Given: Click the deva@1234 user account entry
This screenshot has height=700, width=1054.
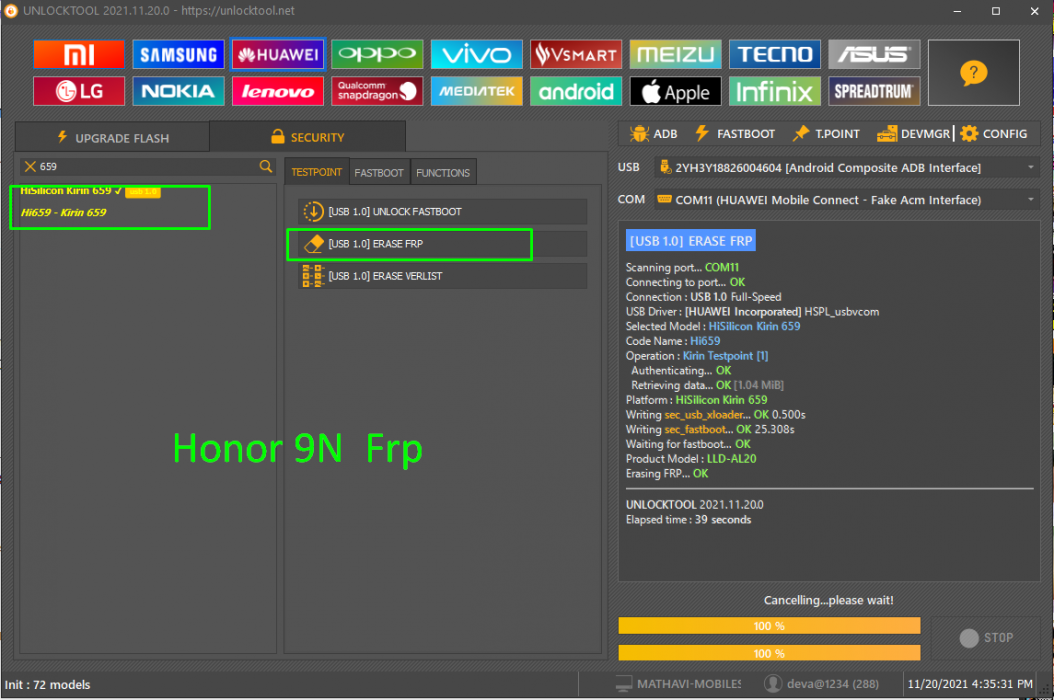Looking at the screenshot, I should pyautogui.click(x=821, y=684).
